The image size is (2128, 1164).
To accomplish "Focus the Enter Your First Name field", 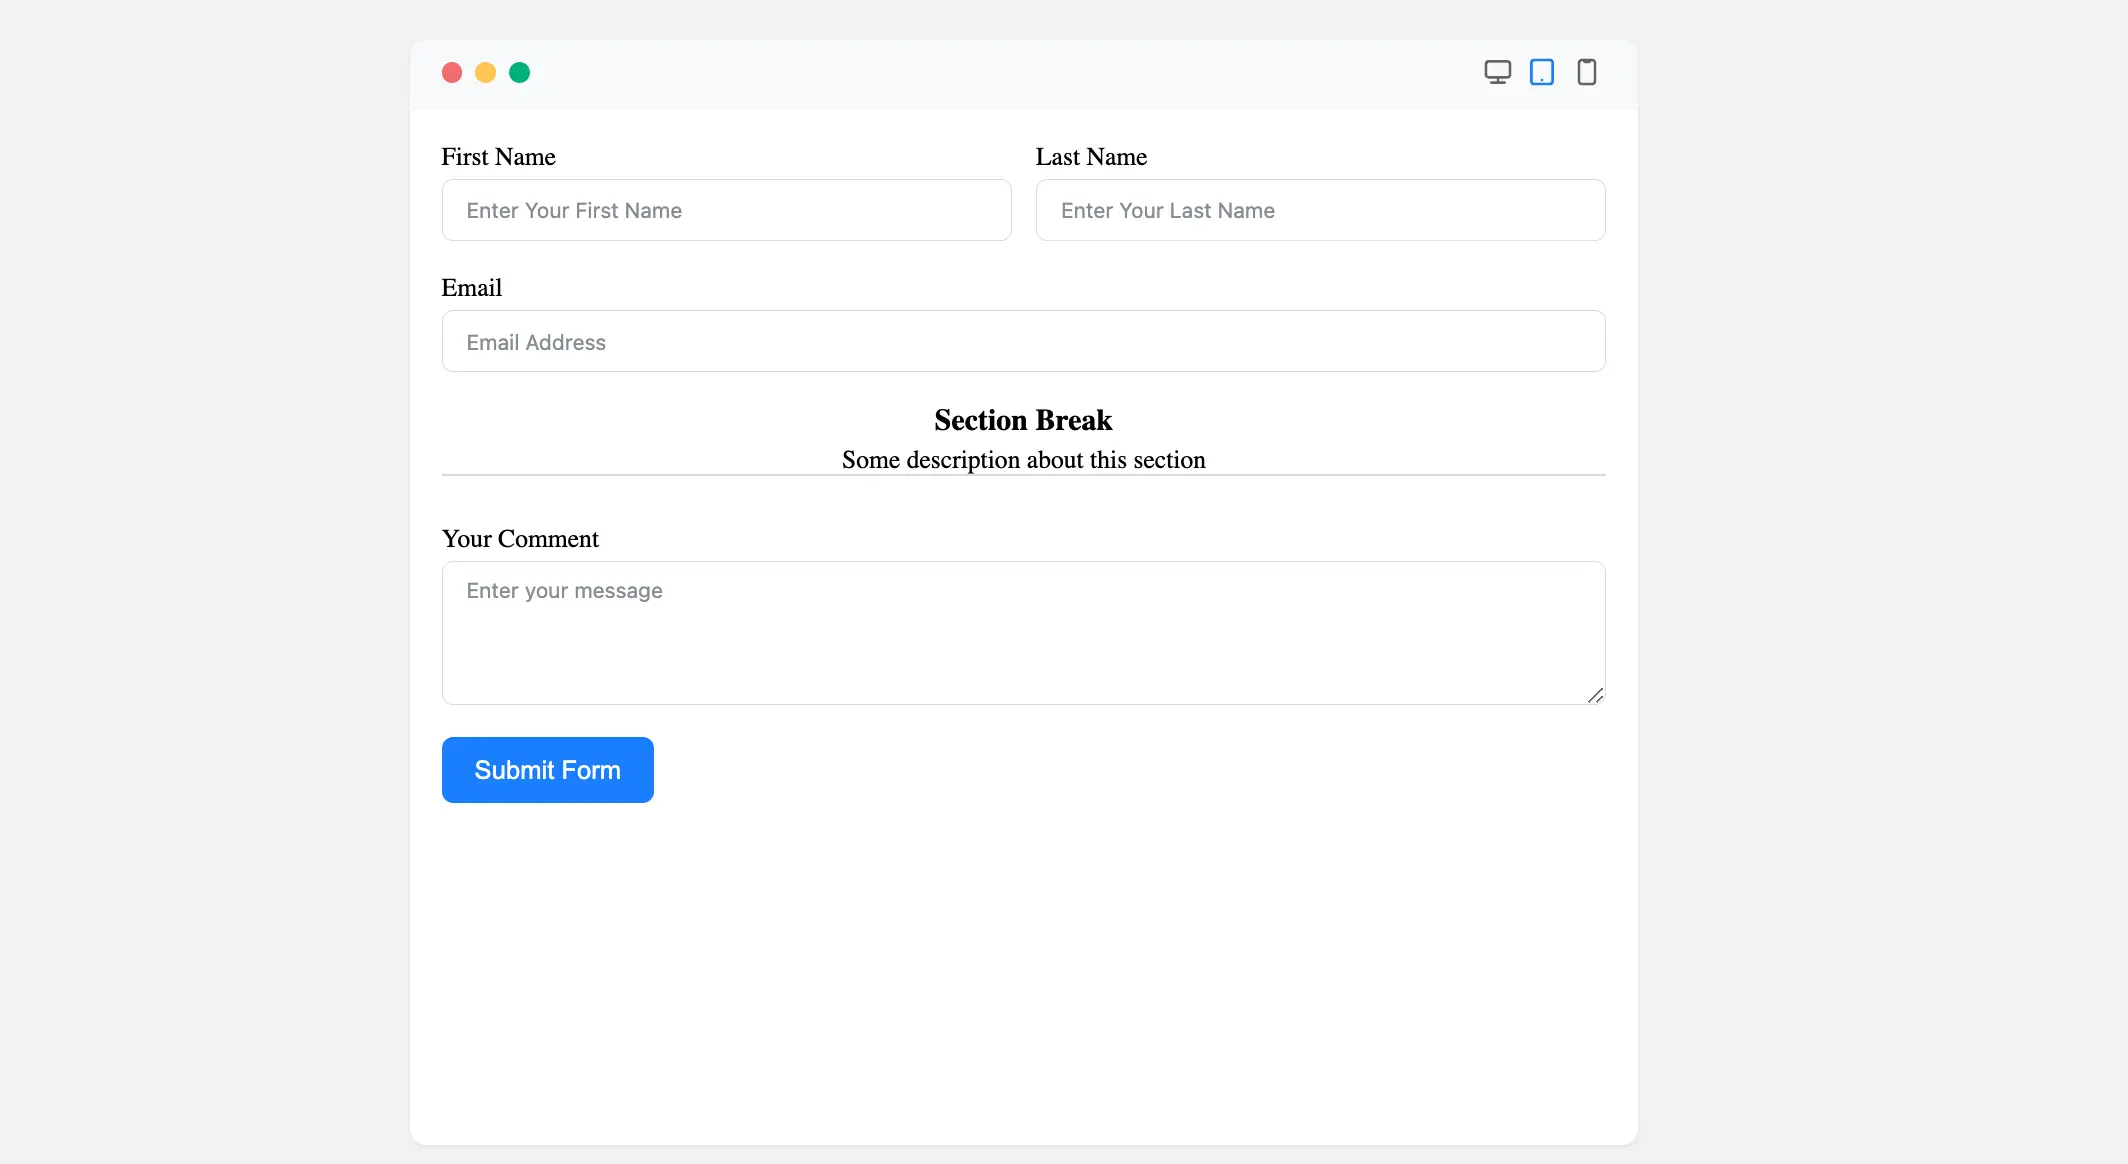I will [x=726, y=210].
